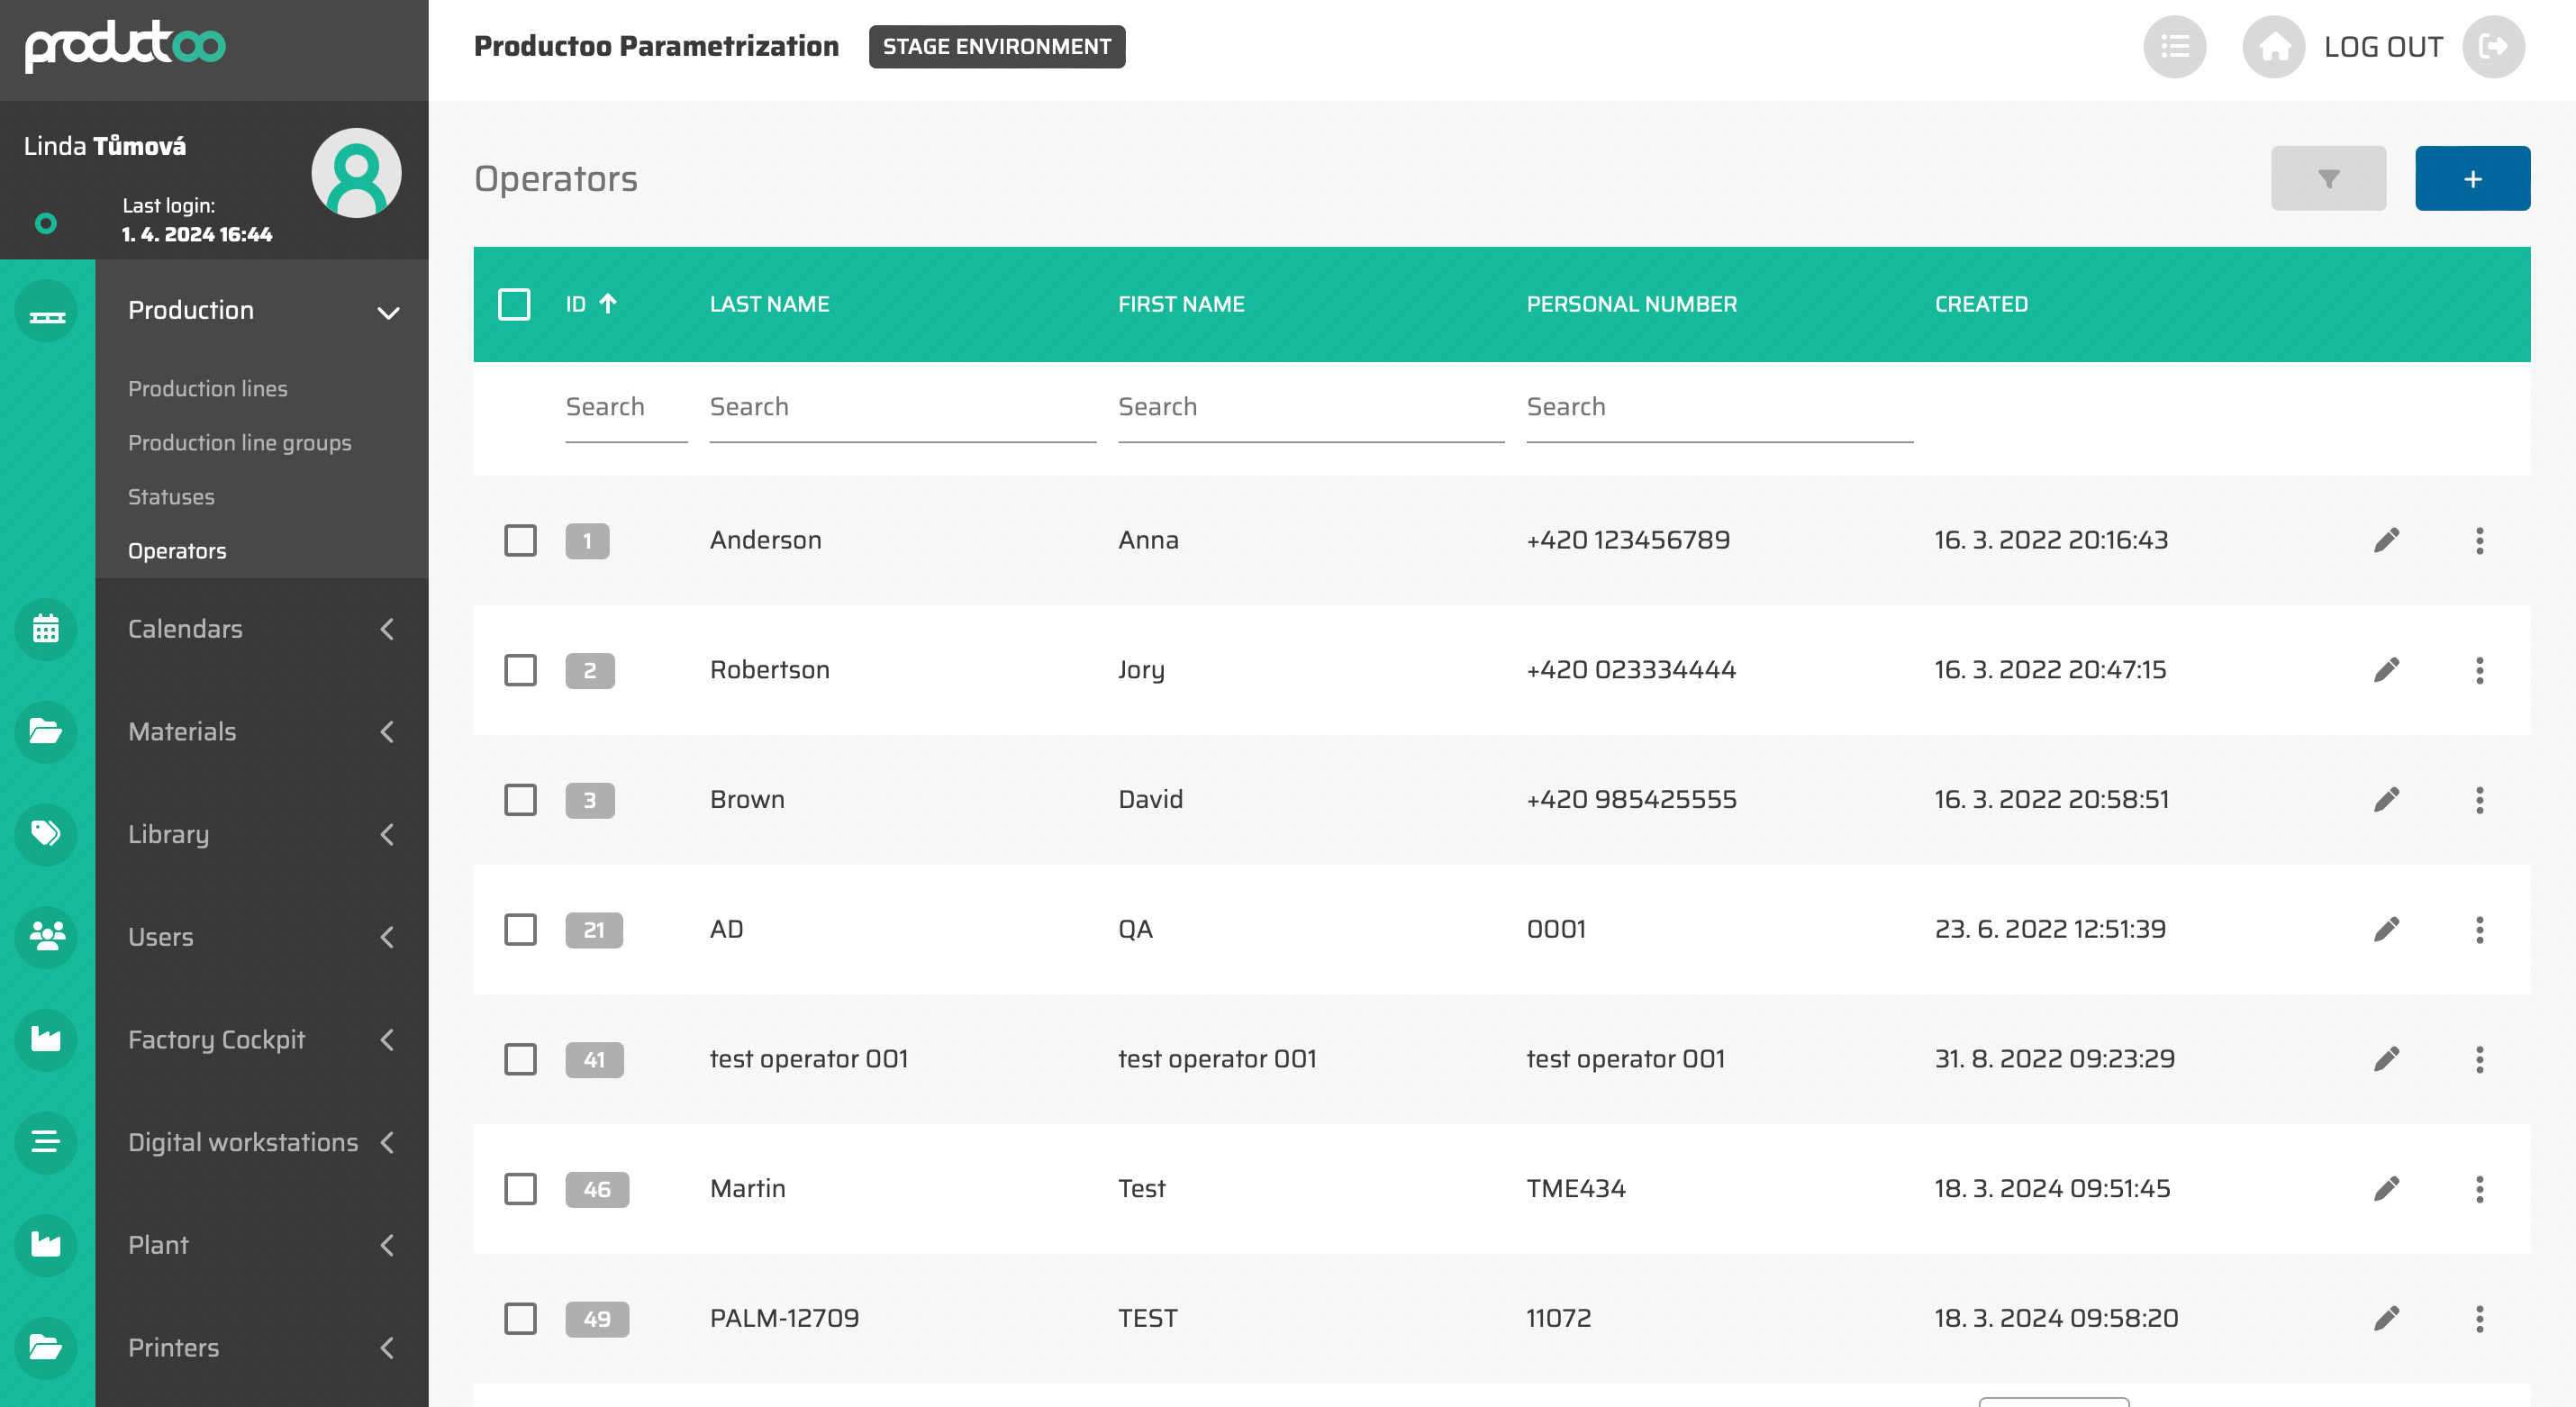The width and height of the screenshot is (2576, 1407).
Task: Click the Calendars sidebar calendar icon
Action: [x=46, y=629]
